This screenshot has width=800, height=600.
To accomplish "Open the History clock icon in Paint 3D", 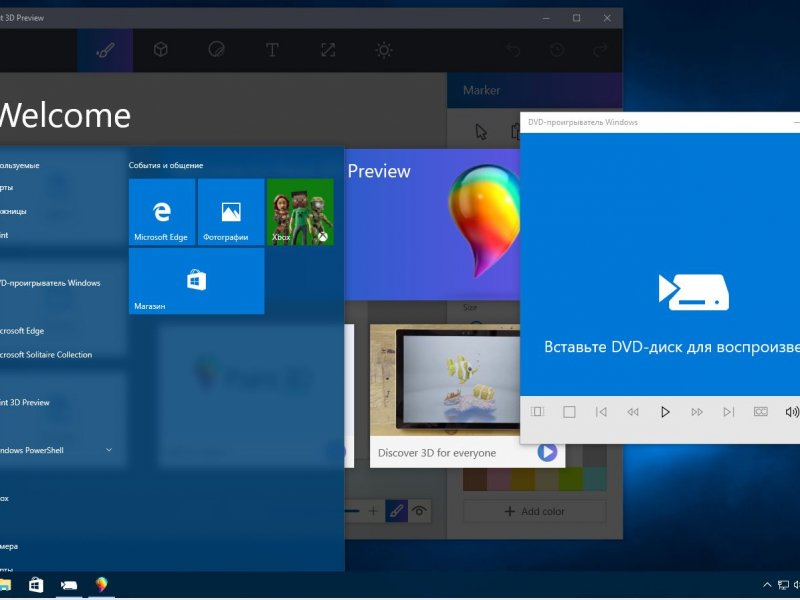I will pos(557,50).
